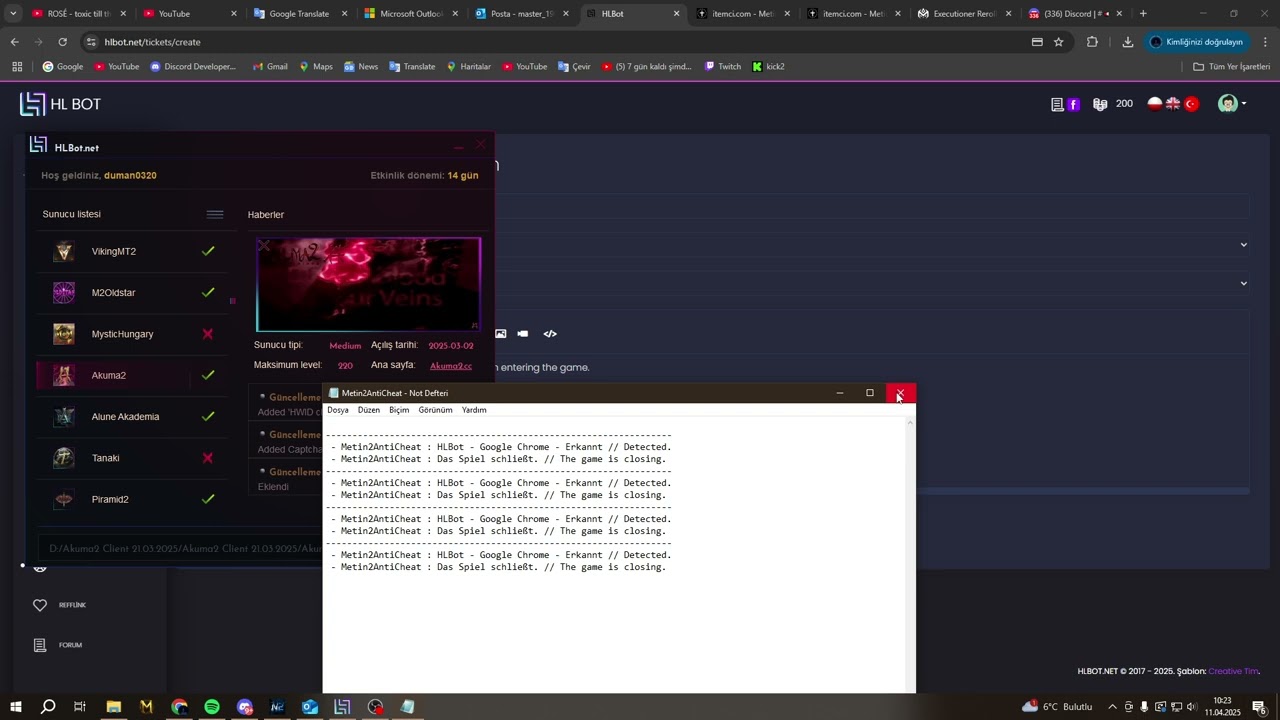Open the notification center icon
This screenshot has width=1280, height=720.
coord(1259,707)
